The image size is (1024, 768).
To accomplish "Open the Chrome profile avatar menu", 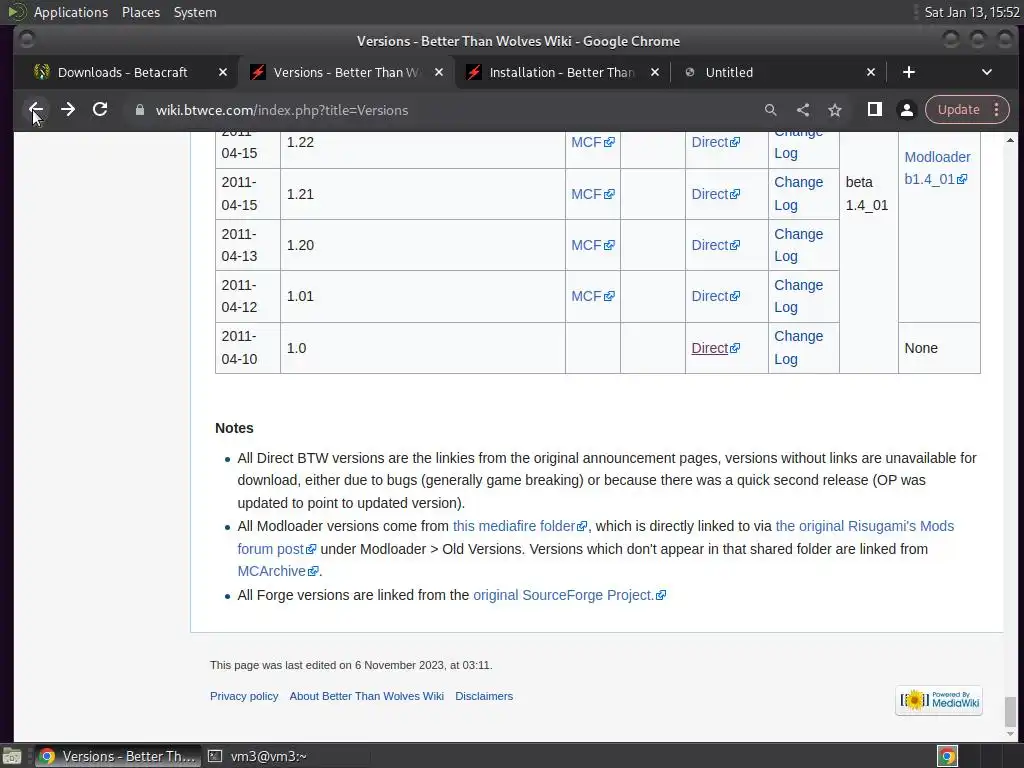I will 906,110.
